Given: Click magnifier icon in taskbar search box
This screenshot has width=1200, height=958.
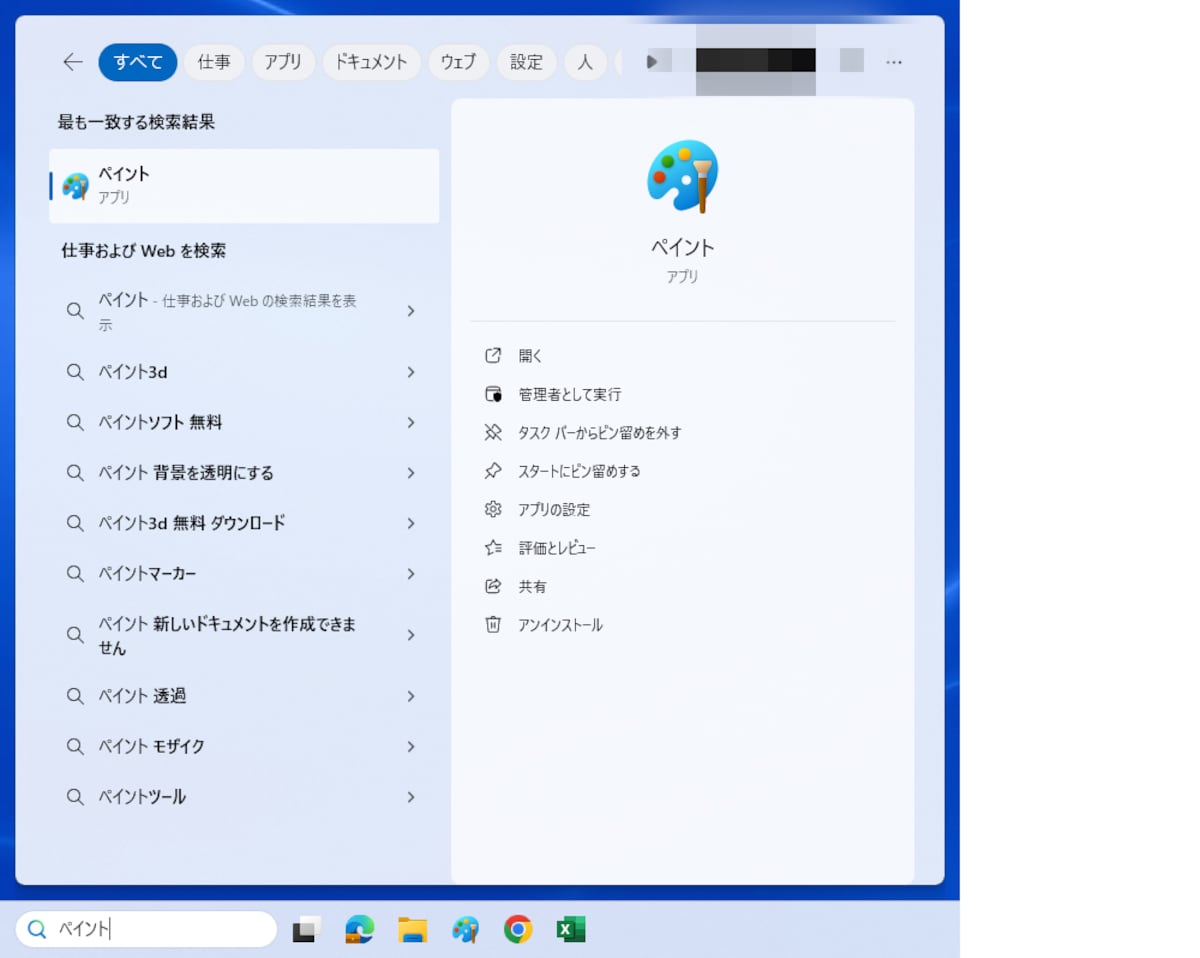Looking at the screenshot, I should [x=38, y=930].
